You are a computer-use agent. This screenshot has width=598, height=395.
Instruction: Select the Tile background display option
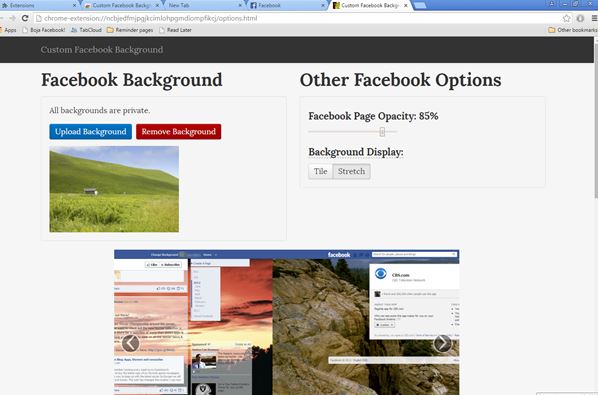(320, 171)
